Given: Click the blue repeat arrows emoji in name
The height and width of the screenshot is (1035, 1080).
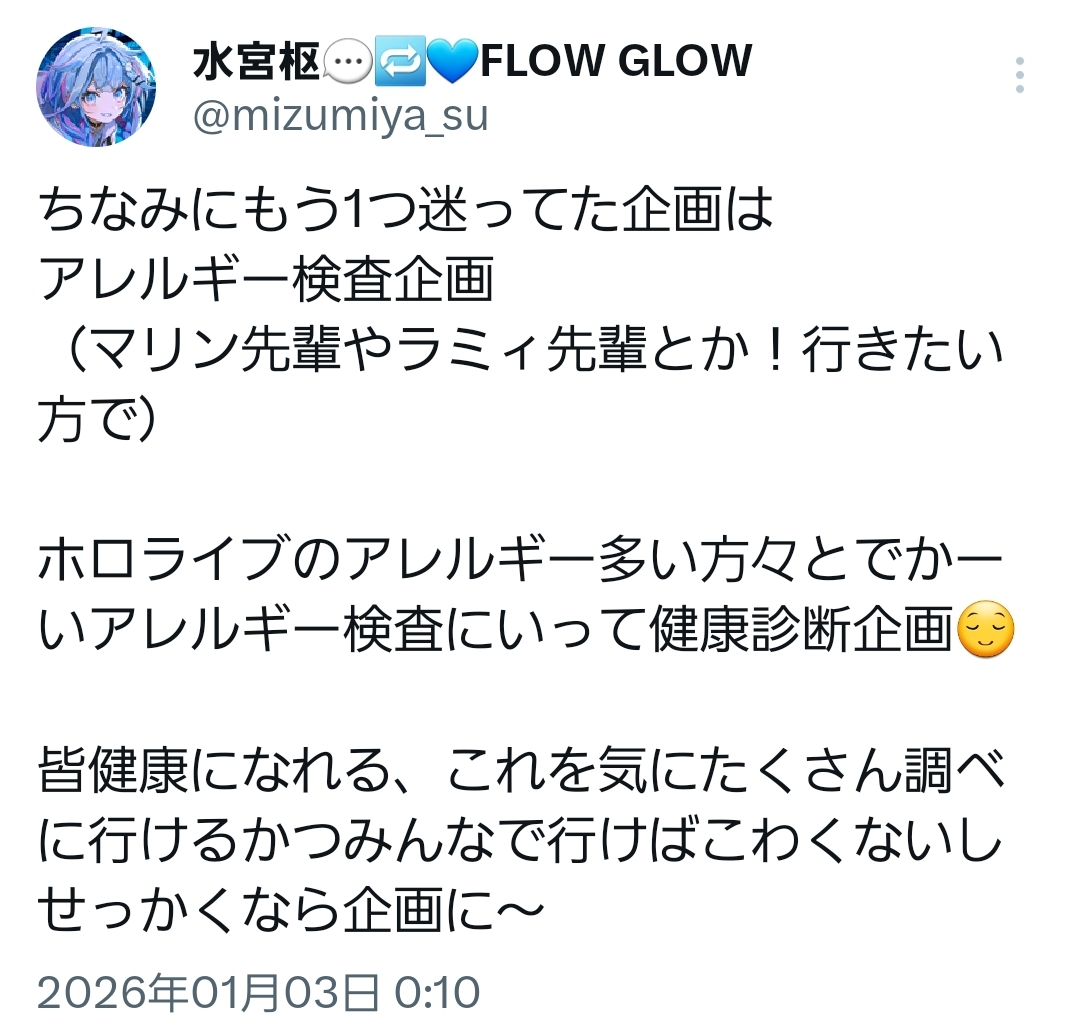Looking at the screenshot, I should point(399,61).
